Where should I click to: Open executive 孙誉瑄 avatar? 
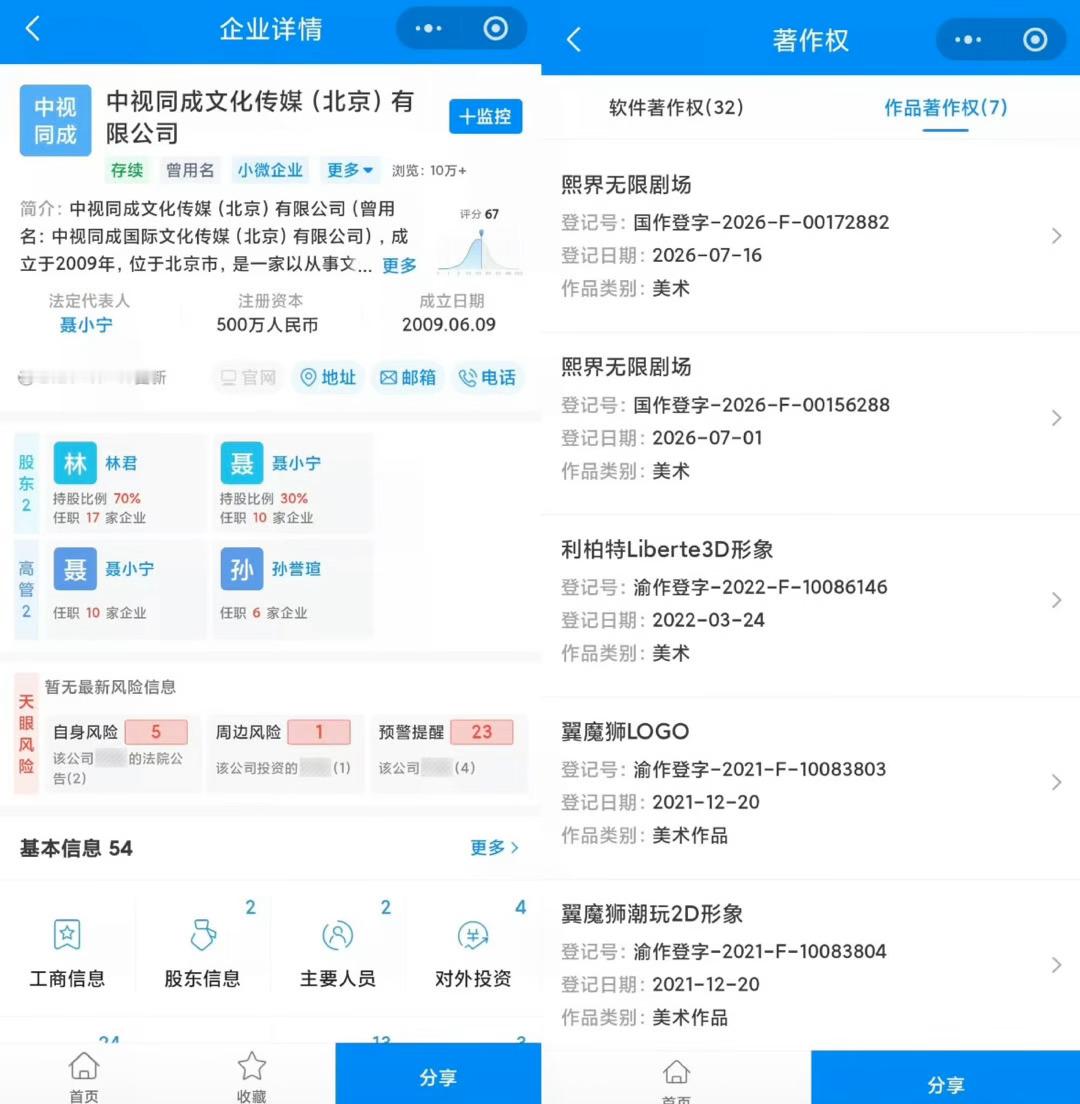point(242,569)
